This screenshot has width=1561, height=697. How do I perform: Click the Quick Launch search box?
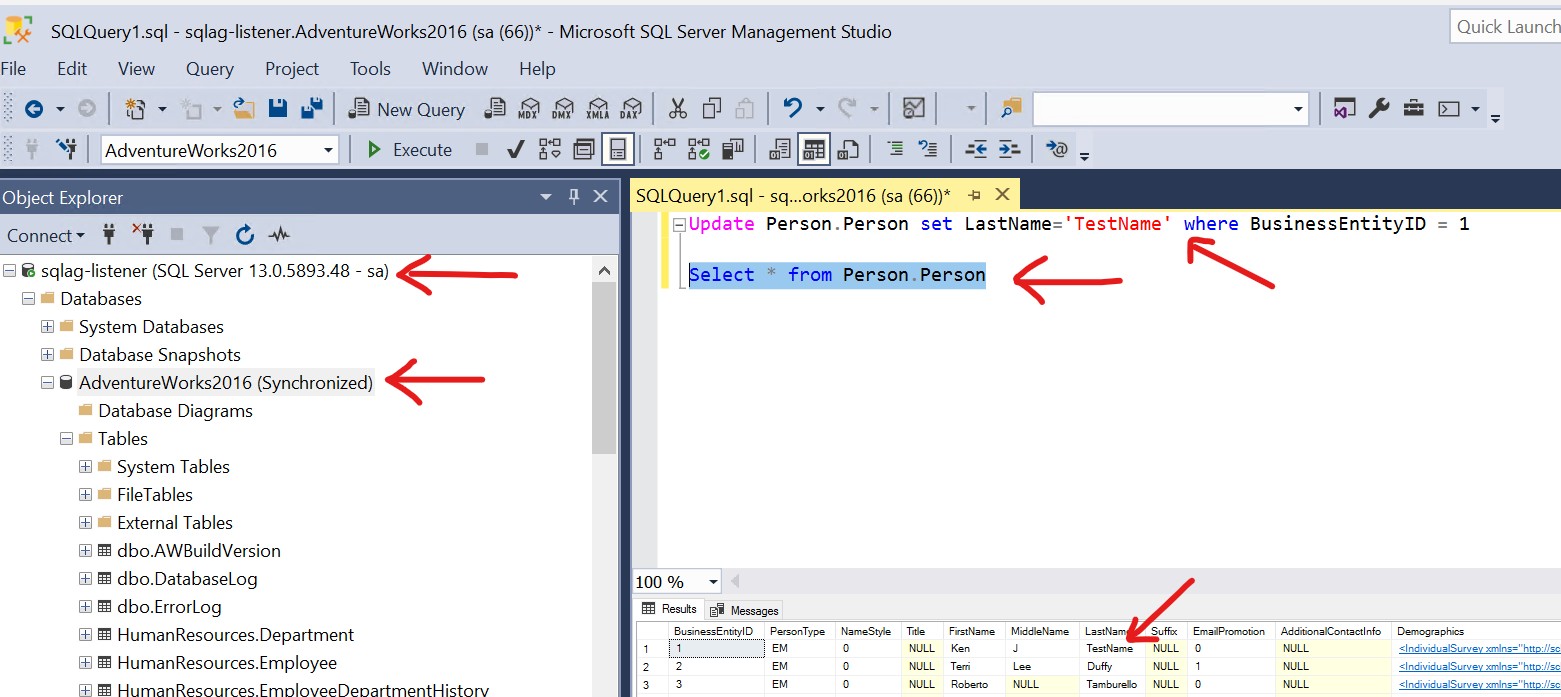click(1505, 27)
